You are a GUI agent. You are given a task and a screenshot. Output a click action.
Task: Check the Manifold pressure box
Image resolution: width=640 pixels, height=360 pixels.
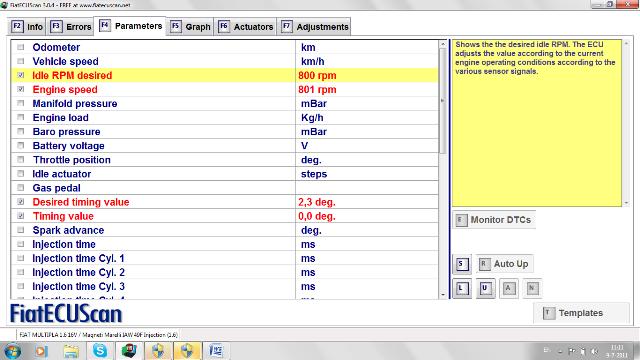[20, 104]
